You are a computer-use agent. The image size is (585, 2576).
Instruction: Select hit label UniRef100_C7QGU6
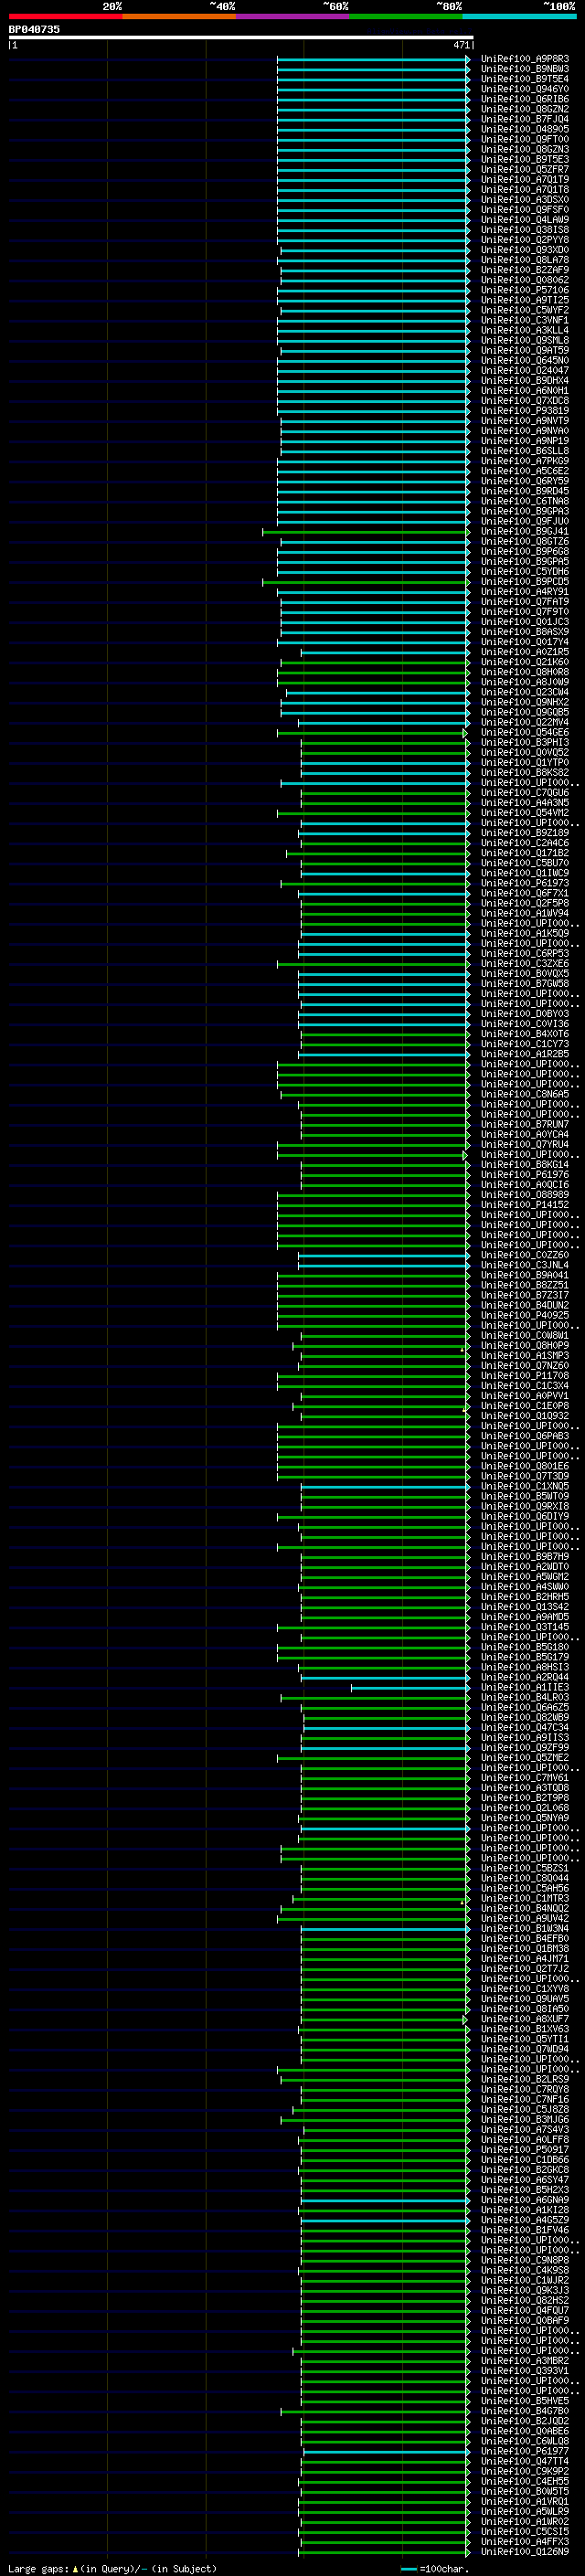(x=524, y=793)
